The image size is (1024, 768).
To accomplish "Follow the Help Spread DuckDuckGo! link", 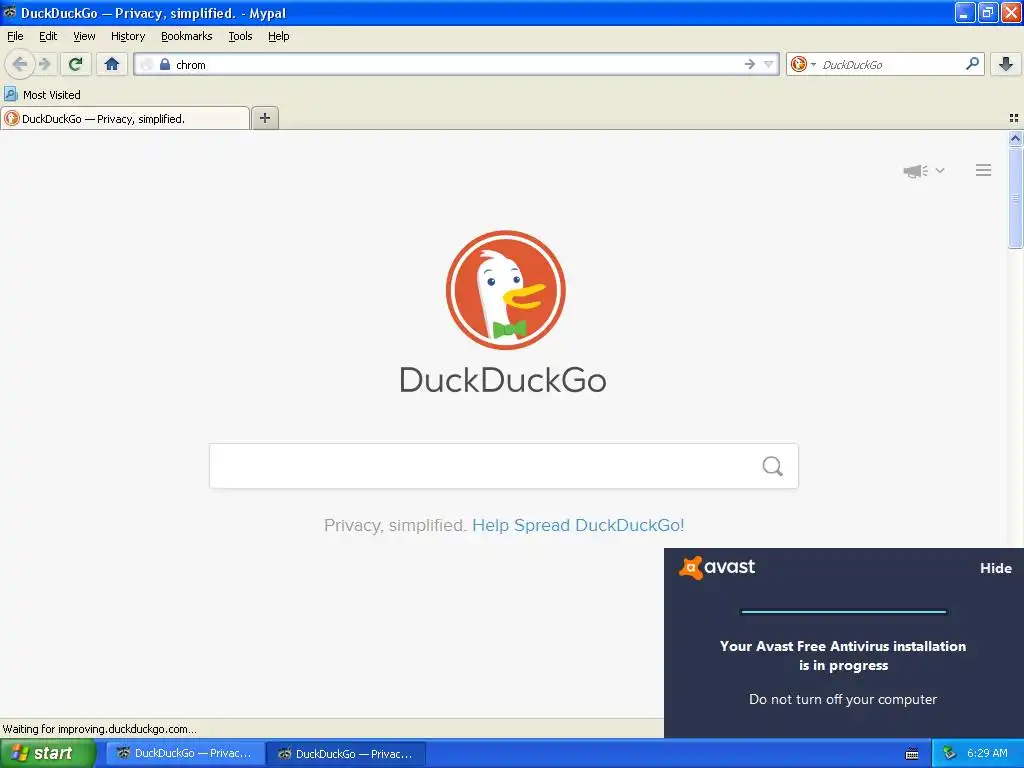I will coord(578,525).
